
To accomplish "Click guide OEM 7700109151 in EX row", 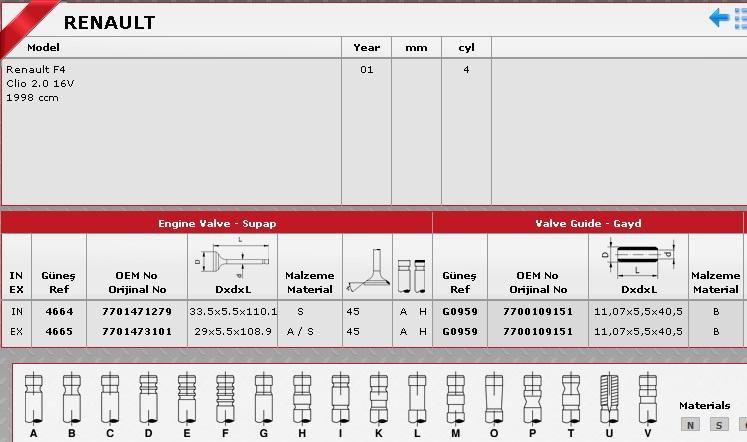I will point(538,332).
